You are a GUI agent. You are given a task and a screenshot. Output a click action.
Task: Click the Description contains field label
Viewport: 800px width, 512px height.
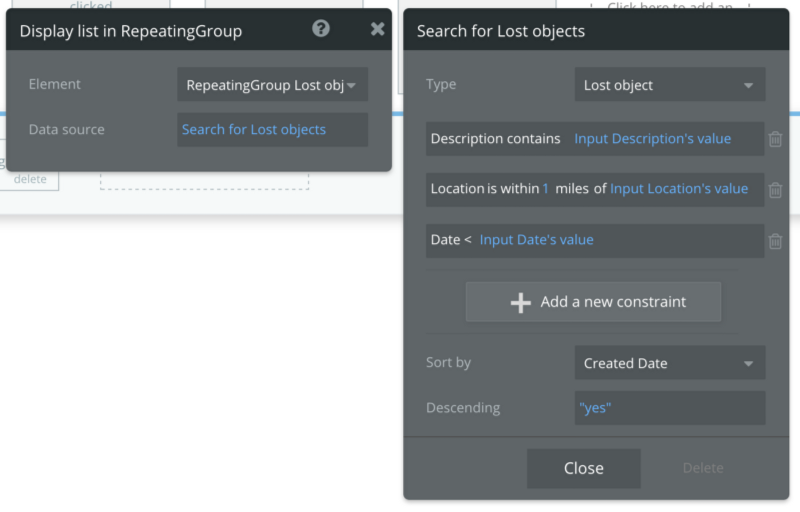point(495,139)
